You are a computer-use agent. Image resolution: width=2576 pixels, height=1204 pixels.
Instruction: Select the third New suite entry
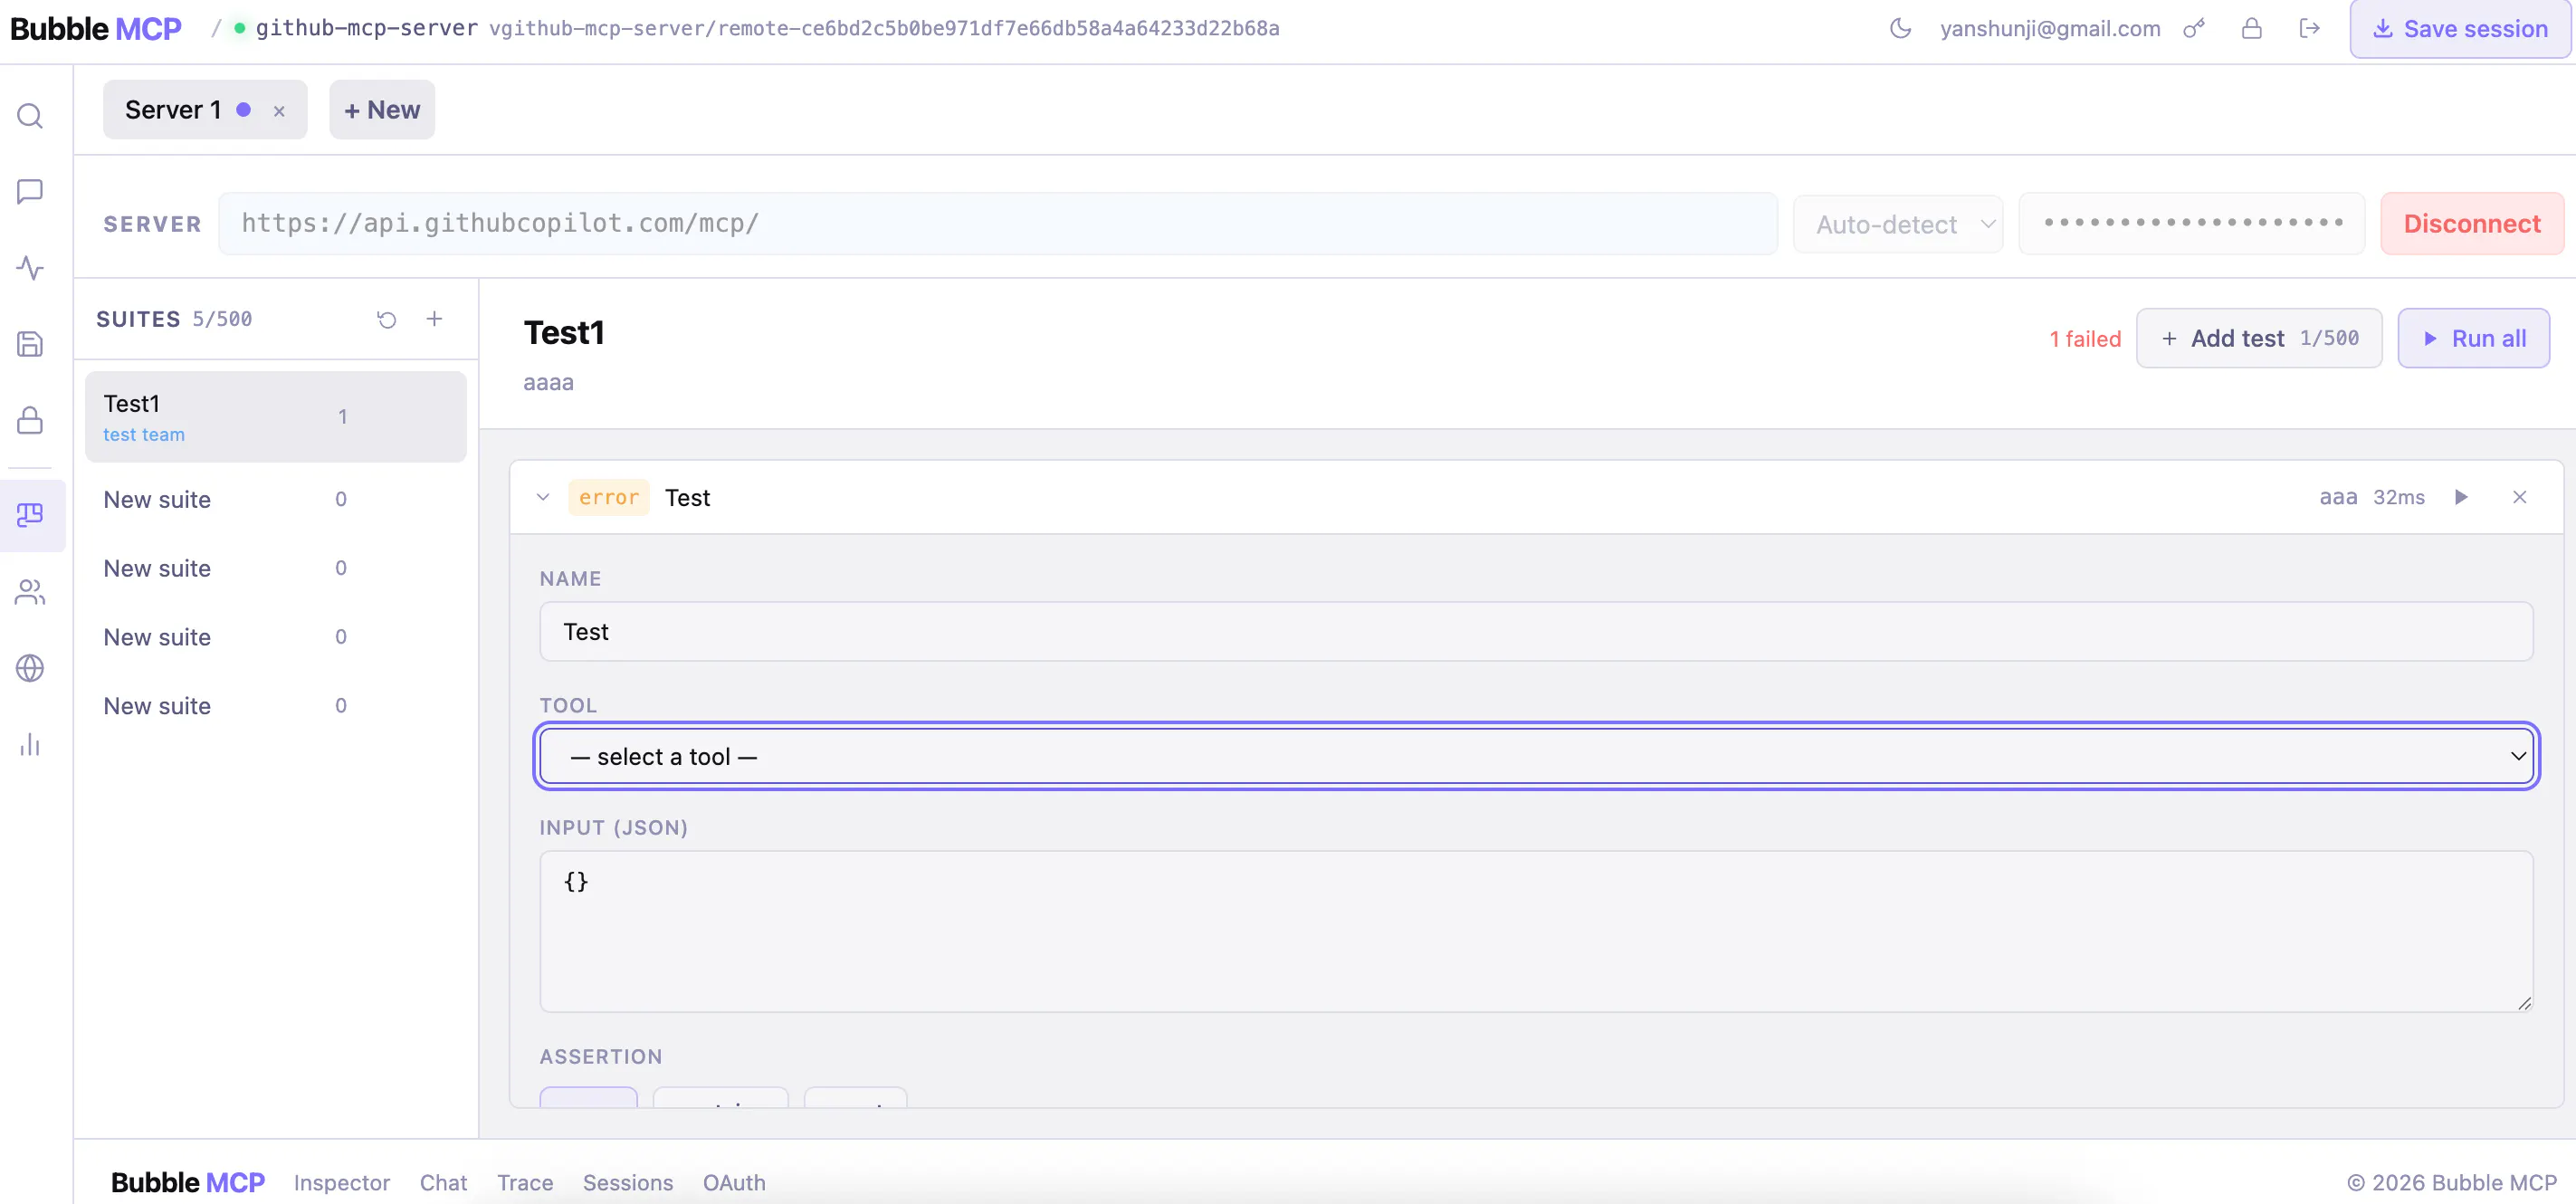(276, 637)
